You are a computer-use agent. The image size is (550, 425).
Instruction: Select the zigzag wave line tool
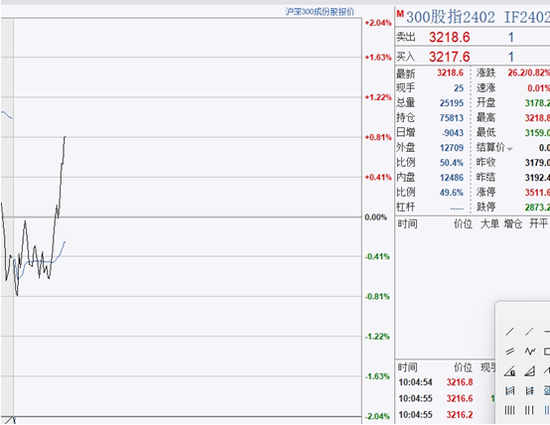point(530,351)
